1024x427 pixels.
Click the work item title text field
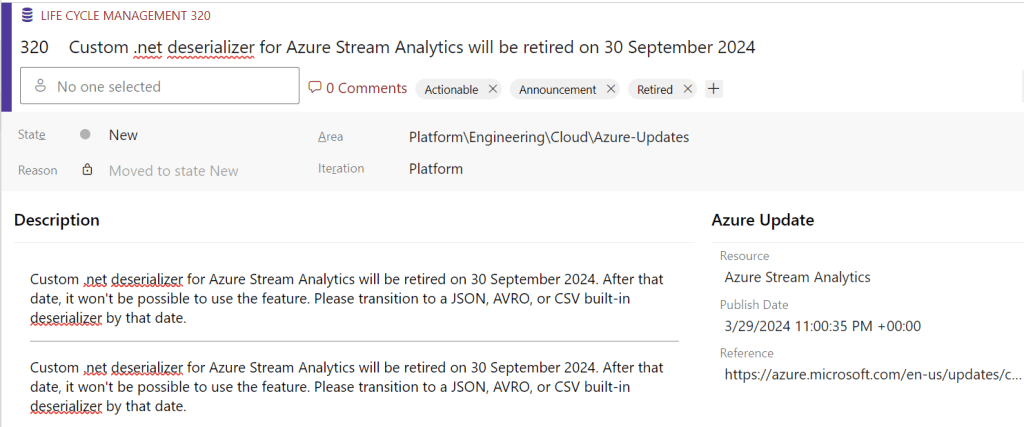[412, 47]
